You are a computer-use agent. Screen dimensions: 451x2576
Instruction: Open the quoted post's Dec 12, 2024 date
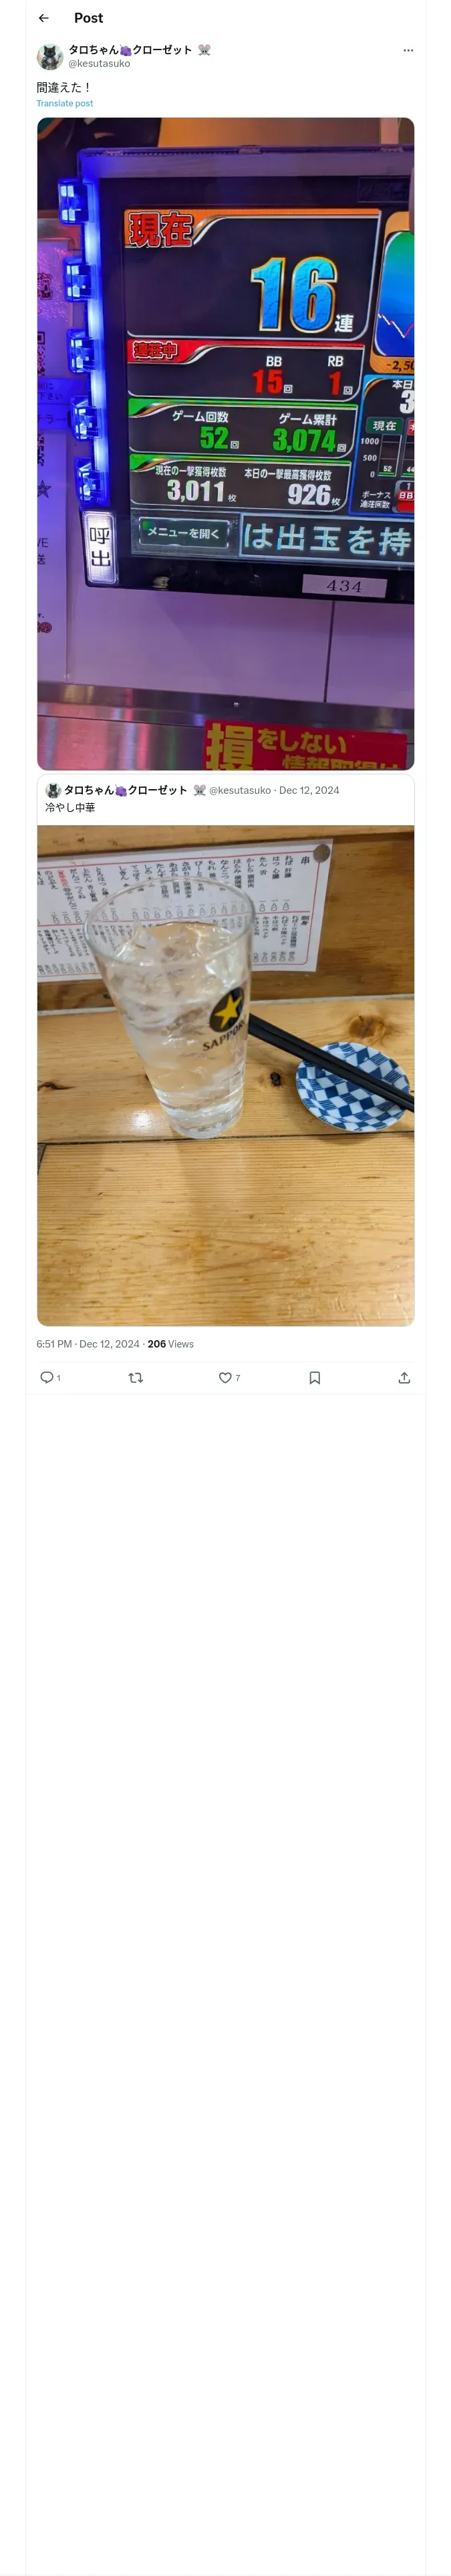click(x=309, y=790)
